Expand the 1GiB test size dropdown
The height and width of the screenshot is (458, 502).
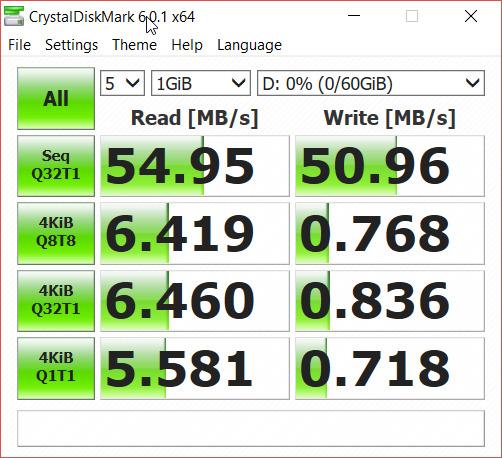201,83
